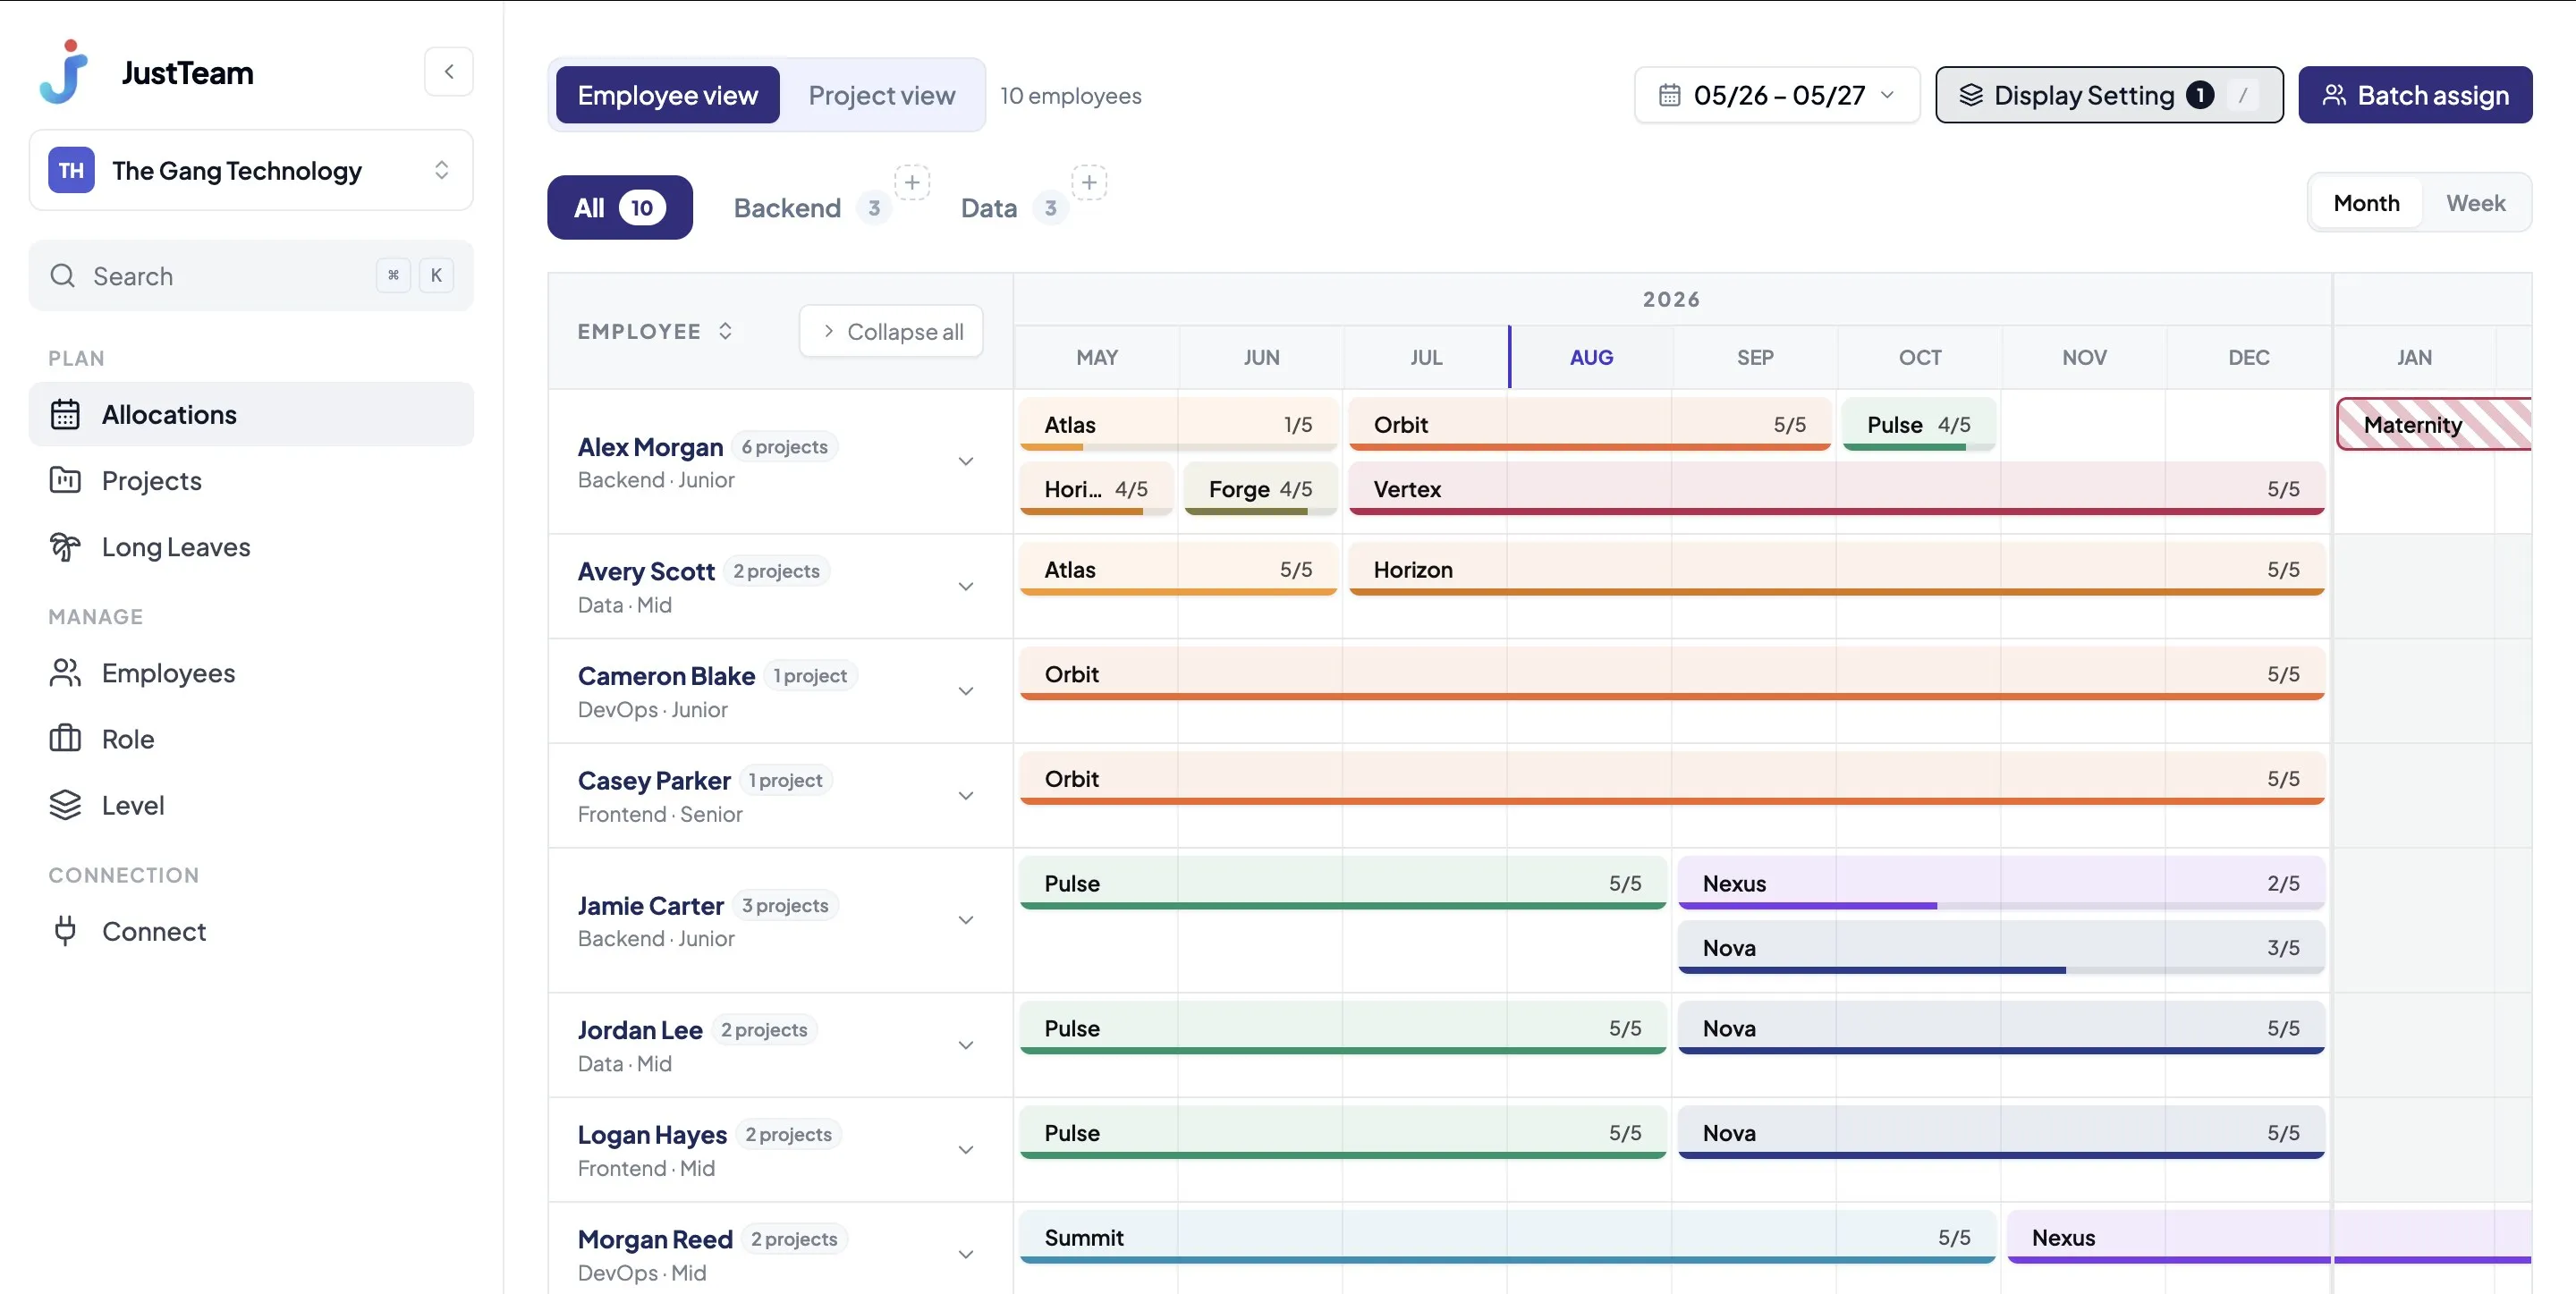This screenshot has height=1294, width=2576.
Task: Click Alex Morgan's Forge 4/5 allocation
Action: [x=1260, y=489]
